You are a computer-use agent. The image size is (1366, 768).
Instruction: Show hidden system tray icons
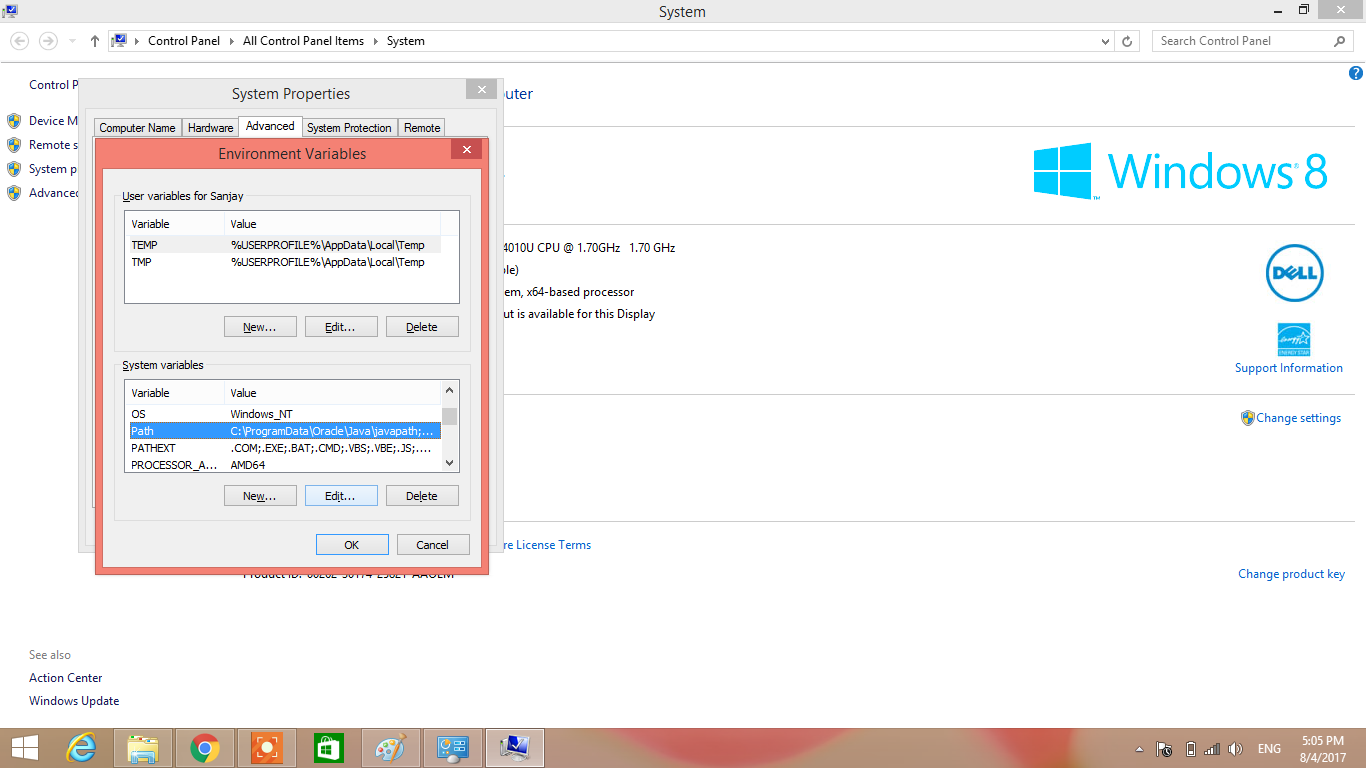1139,749
